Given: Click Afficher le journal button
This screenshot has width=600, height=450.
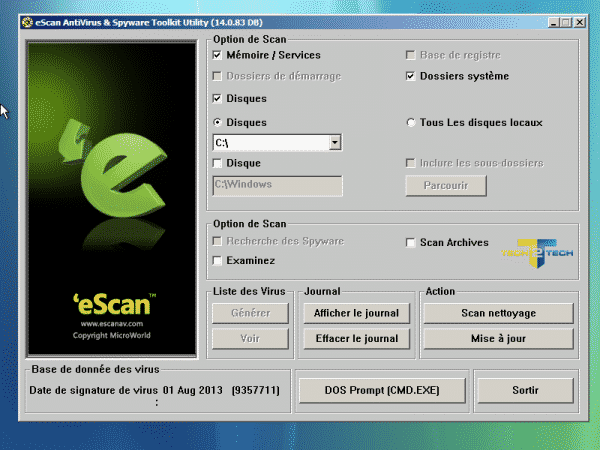Looking at the screenshot, I should (x=357, y=313).
